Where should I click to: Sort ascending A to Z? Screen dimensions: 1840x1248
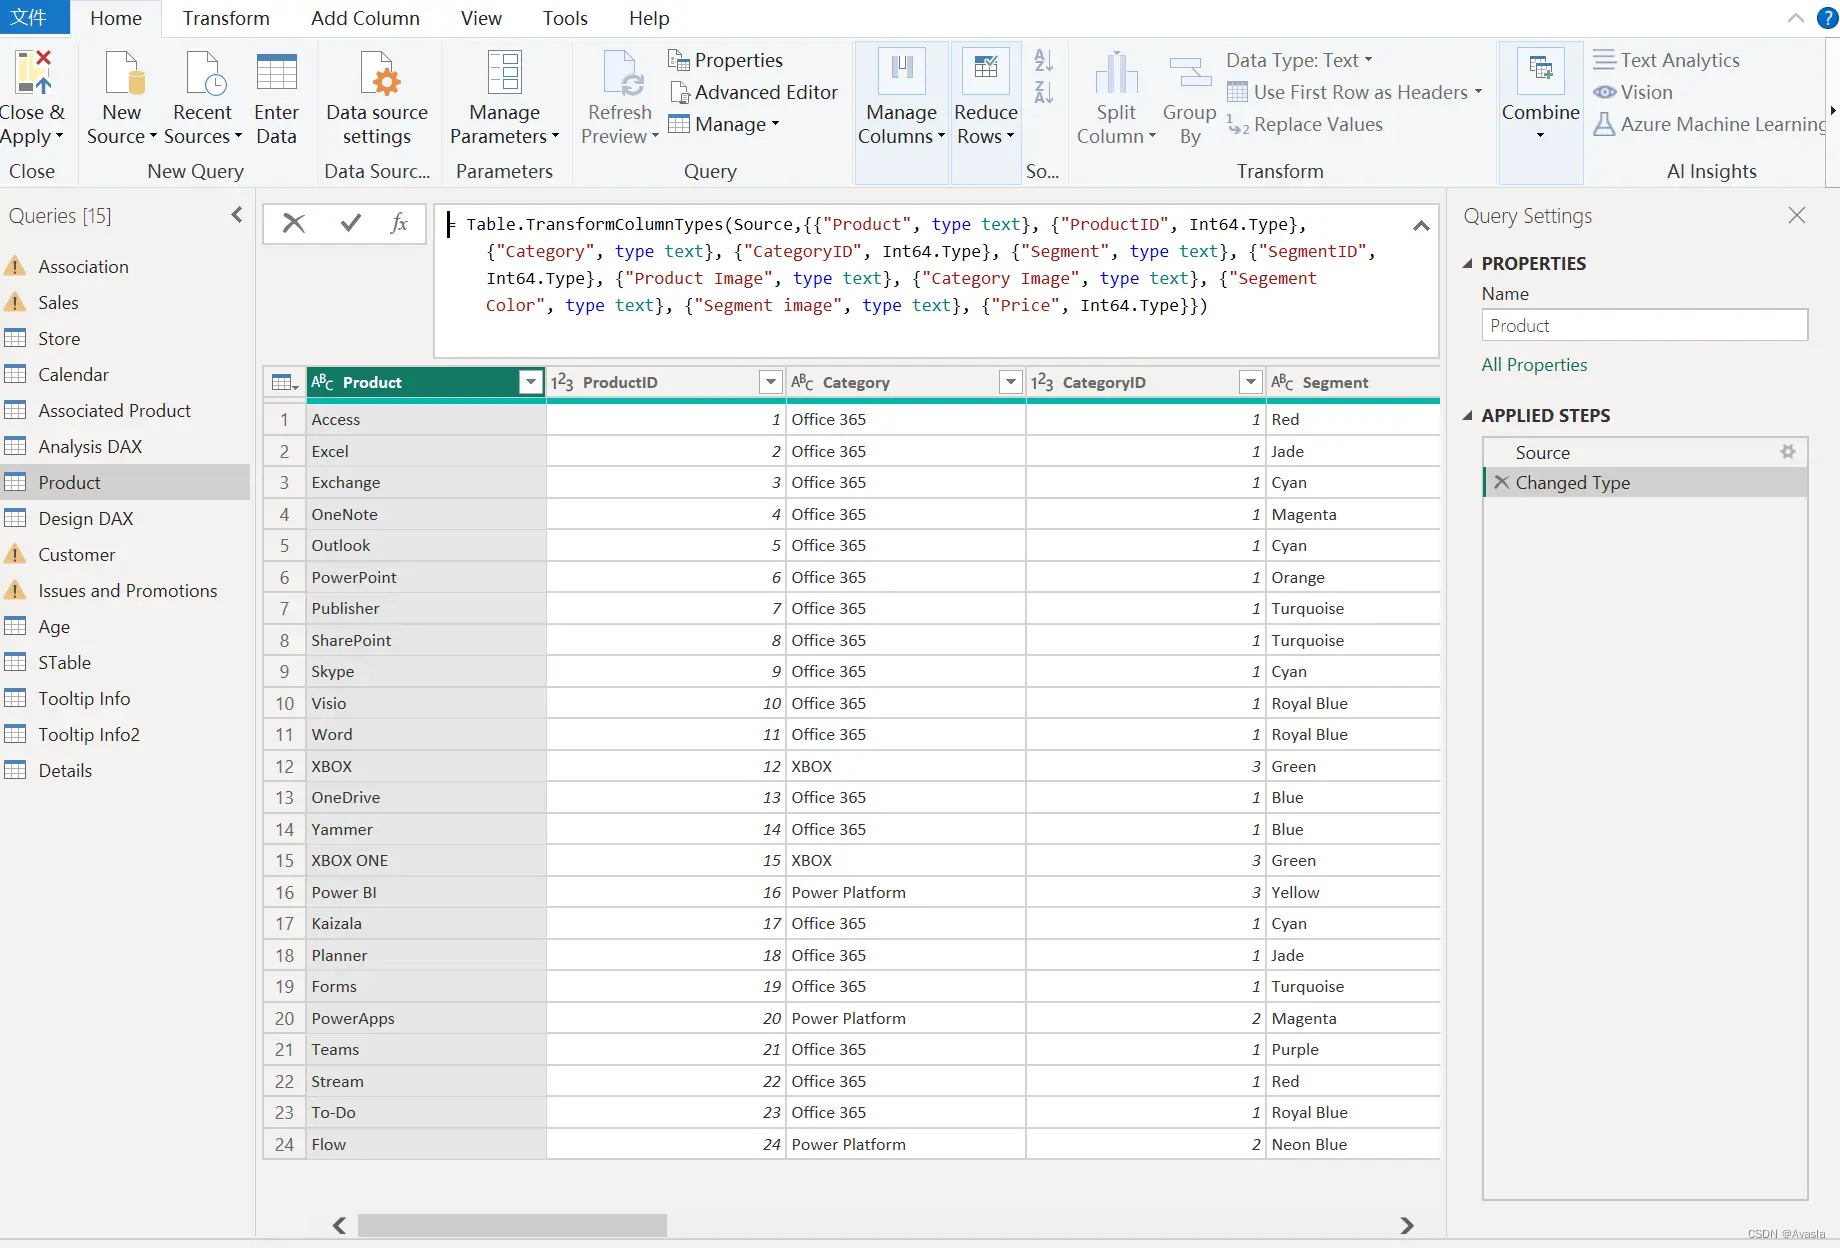point(1043,60)
